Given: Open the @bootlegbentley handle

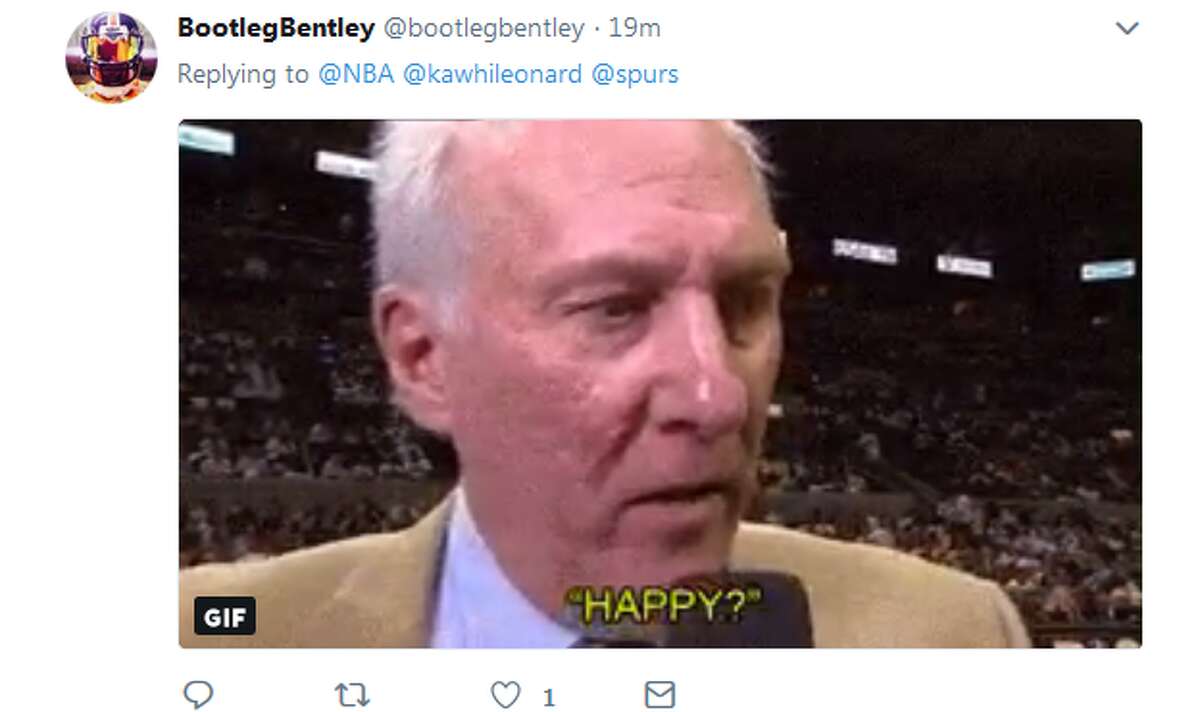Looking at the screenshot, I should pos(484,29).
